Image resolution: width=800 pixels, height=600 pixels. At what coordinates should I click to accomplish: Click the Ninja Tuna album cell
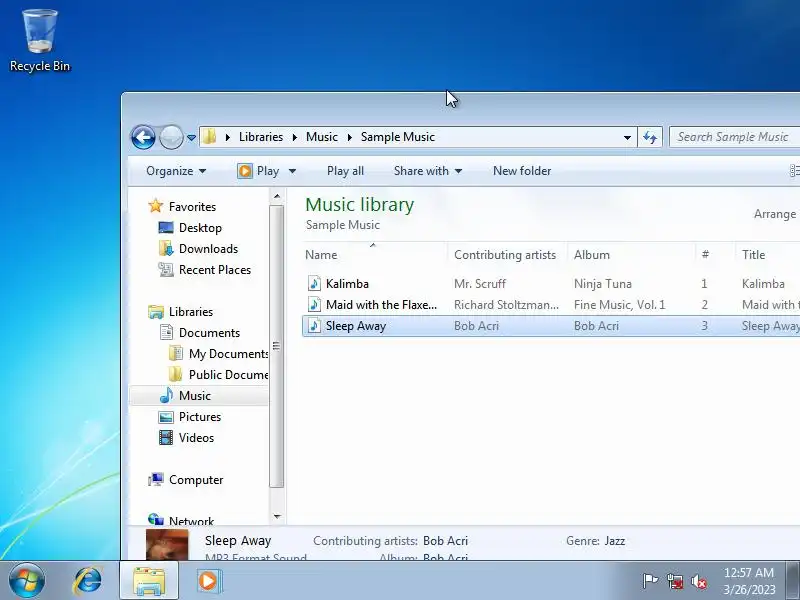point(603,284)
